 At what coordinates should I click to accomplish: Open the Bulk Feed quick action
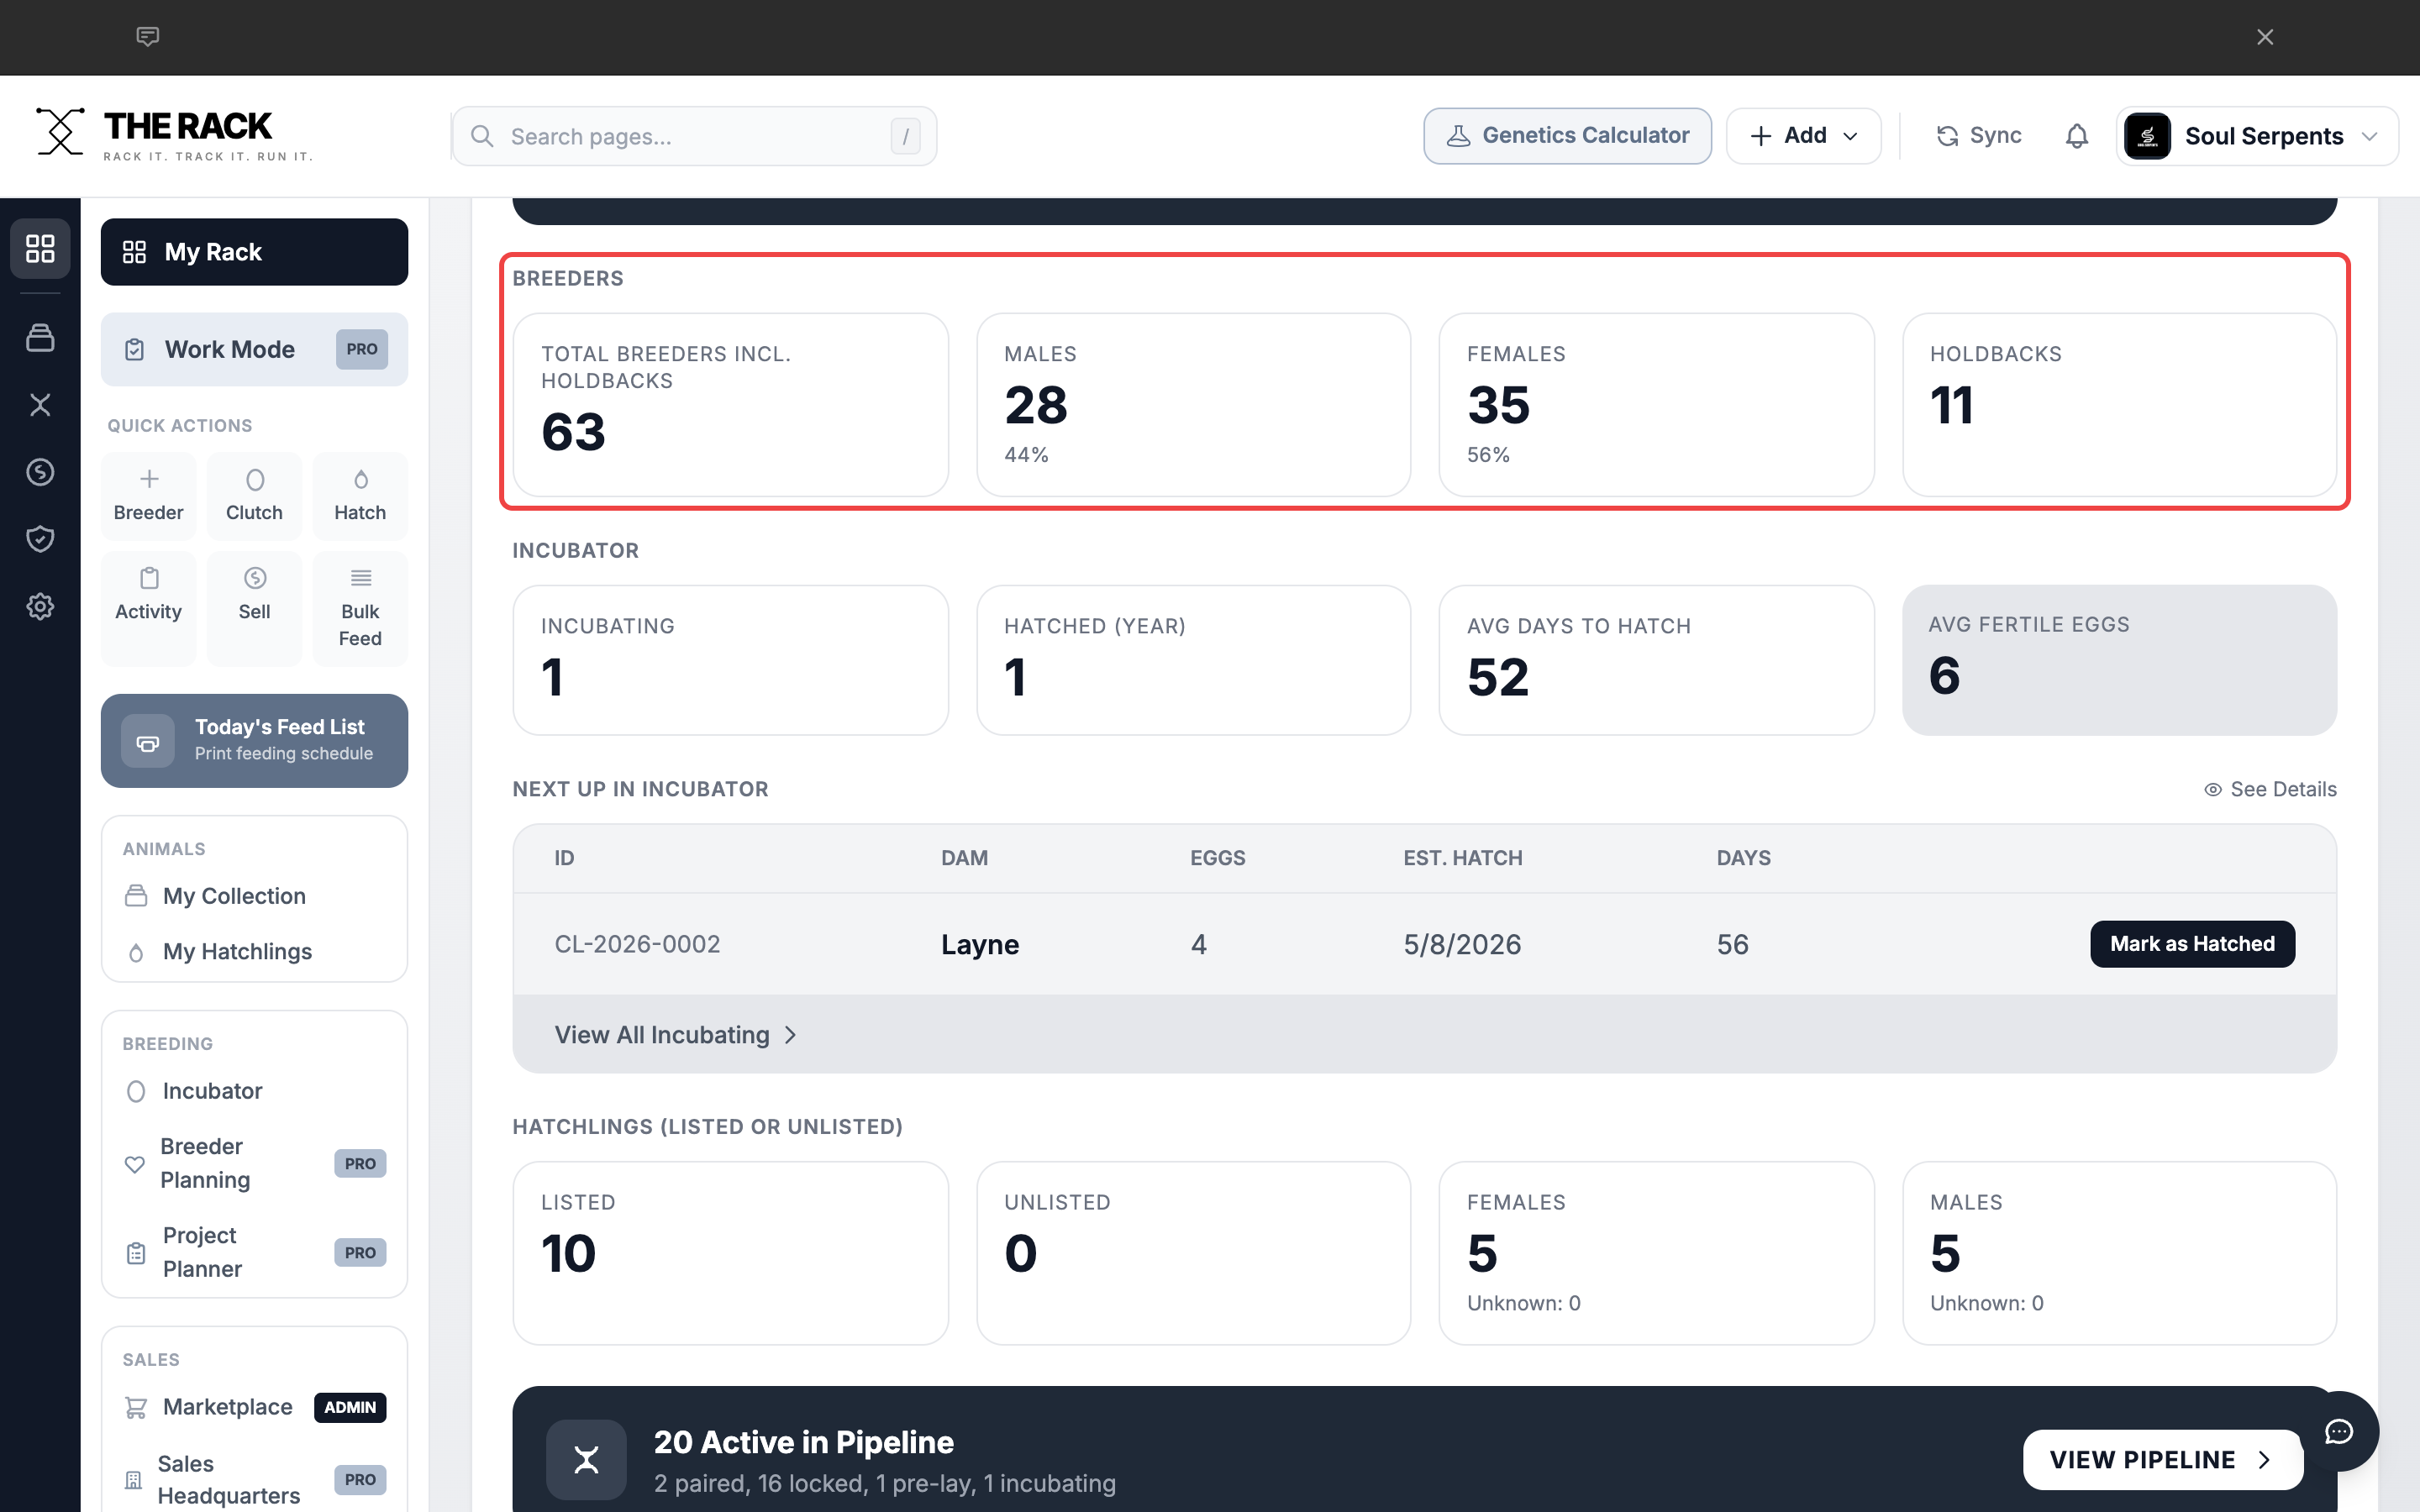pos(360,608)
